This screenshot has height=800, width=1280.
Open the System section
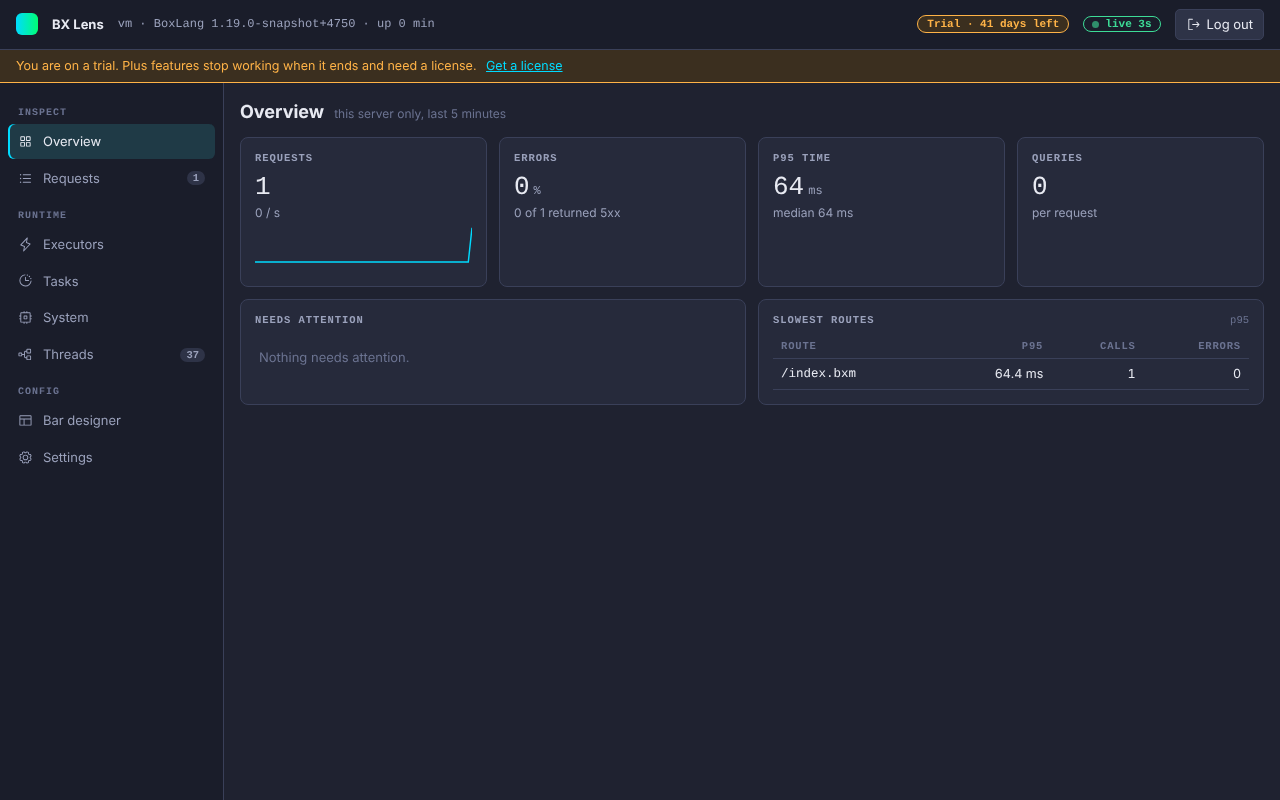pos(112,317)
